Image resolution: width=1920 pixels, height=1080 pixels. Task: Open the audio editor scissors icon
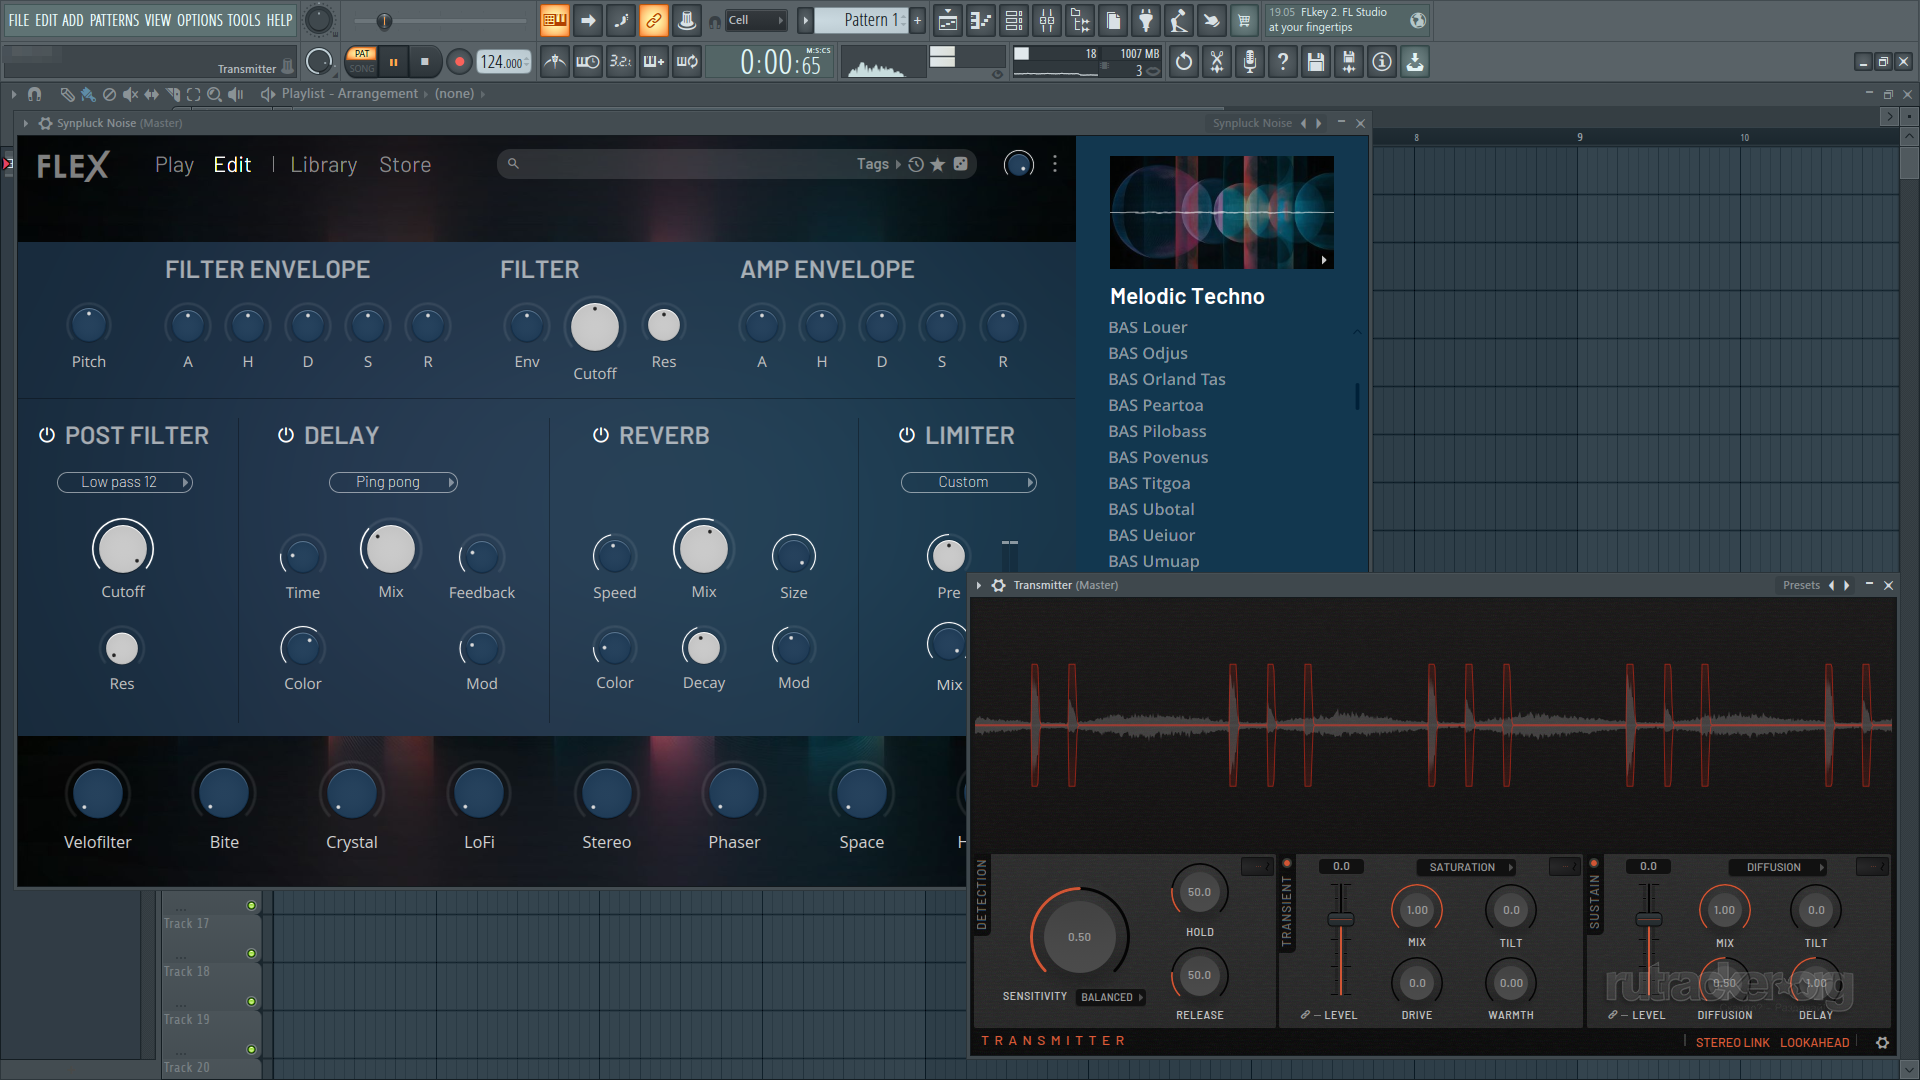(1217, 62)
